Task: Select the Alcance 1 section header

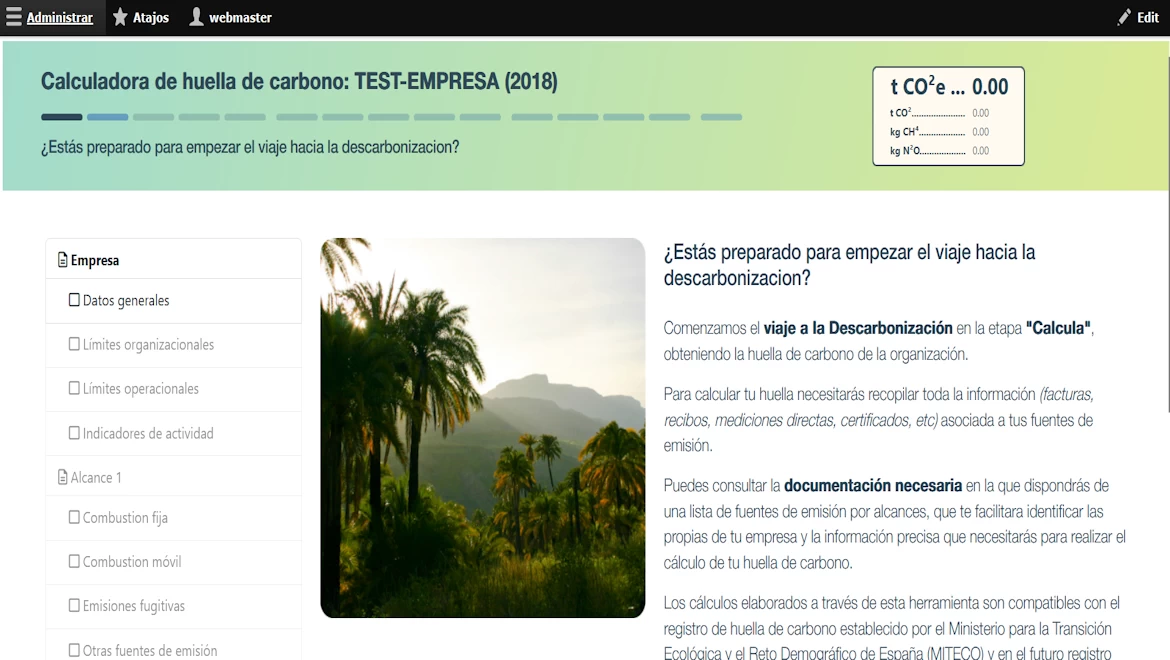Action: tap(173, 477)
